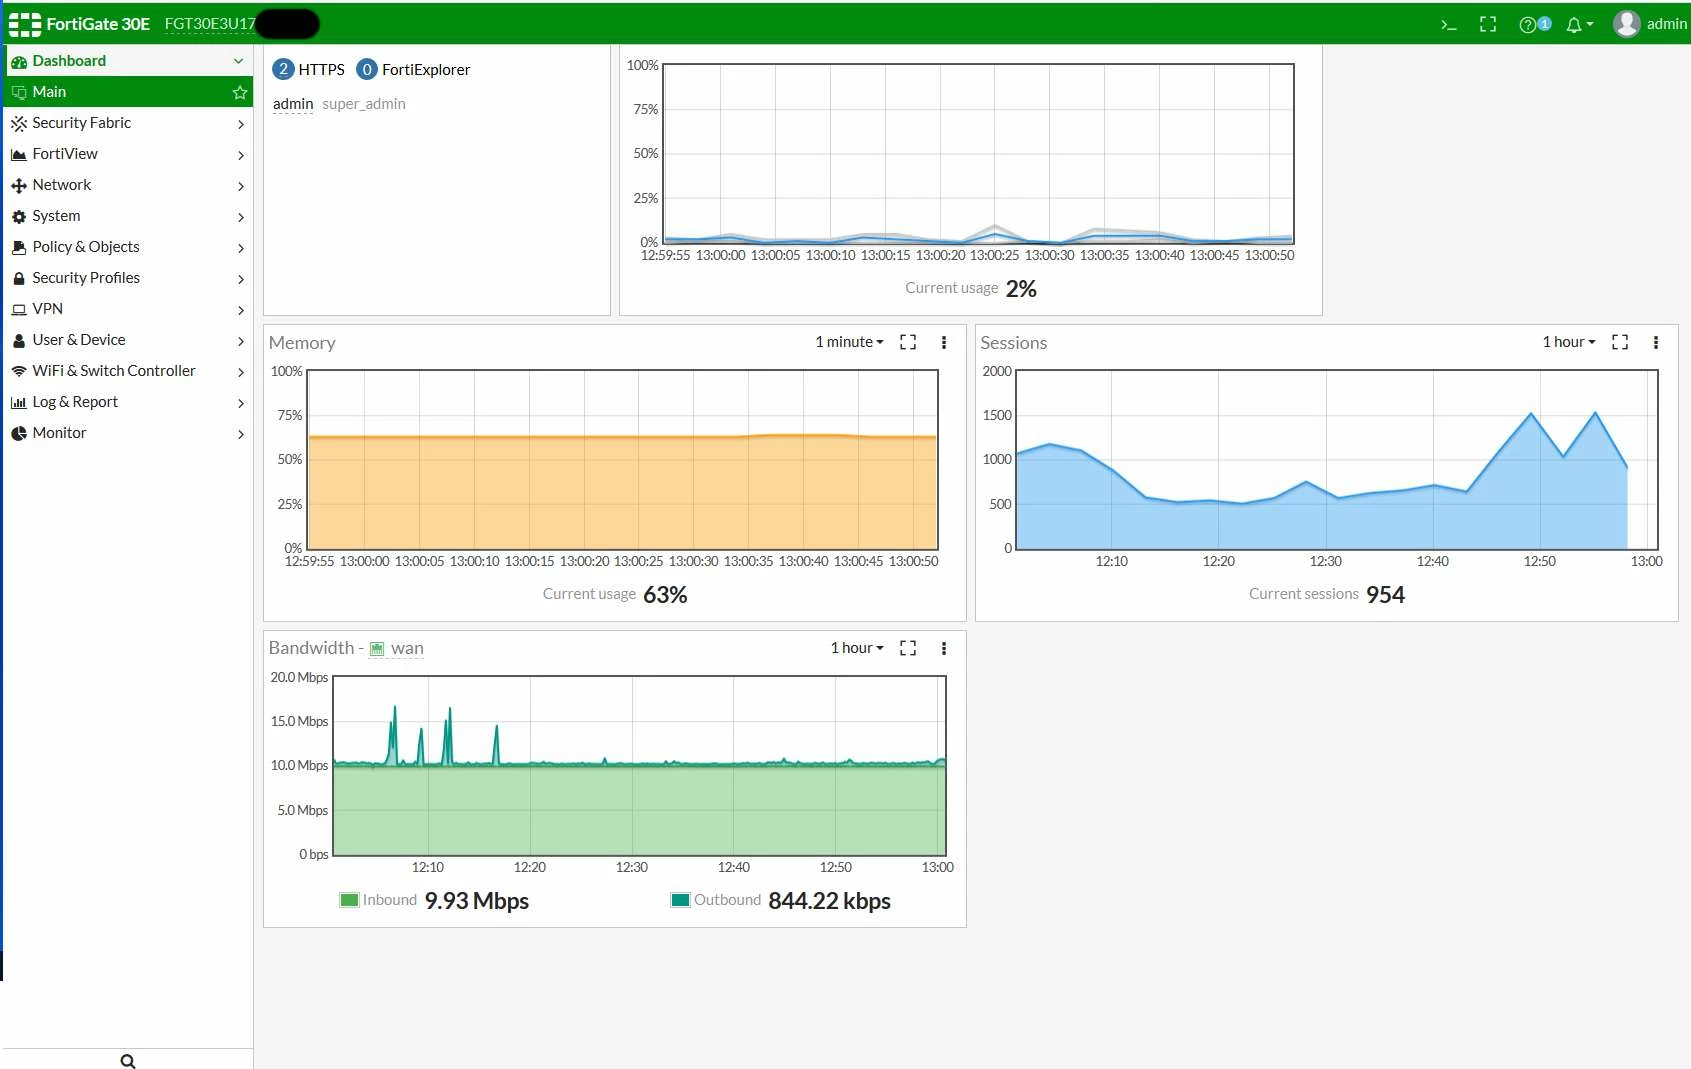
Task: Open the CLI console icon
Action: click(x=1448, y=25)
